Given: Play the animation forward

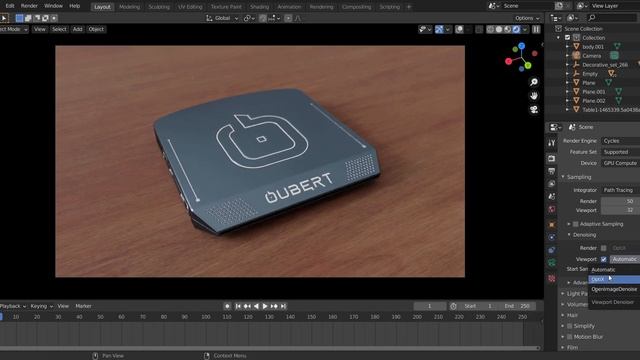Looking at the screenshot, I should pyautogui.click(x=265, y=306).
